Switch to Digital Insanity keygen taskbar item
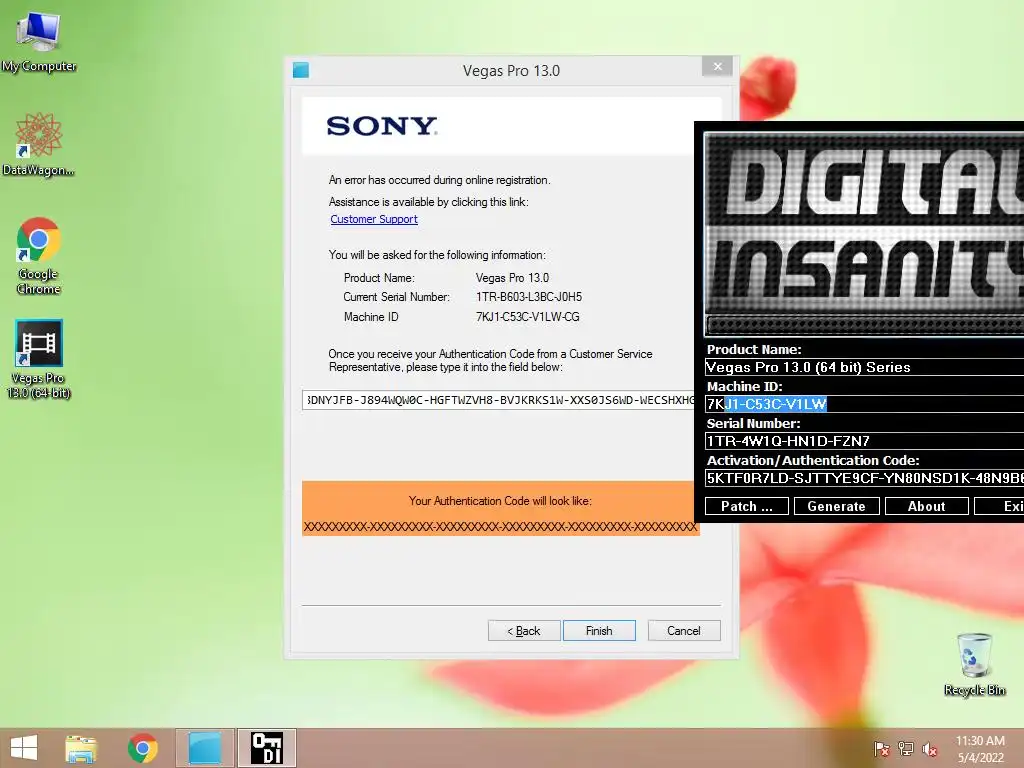This screenshot has height=768, width=1024. coord(267,748)
